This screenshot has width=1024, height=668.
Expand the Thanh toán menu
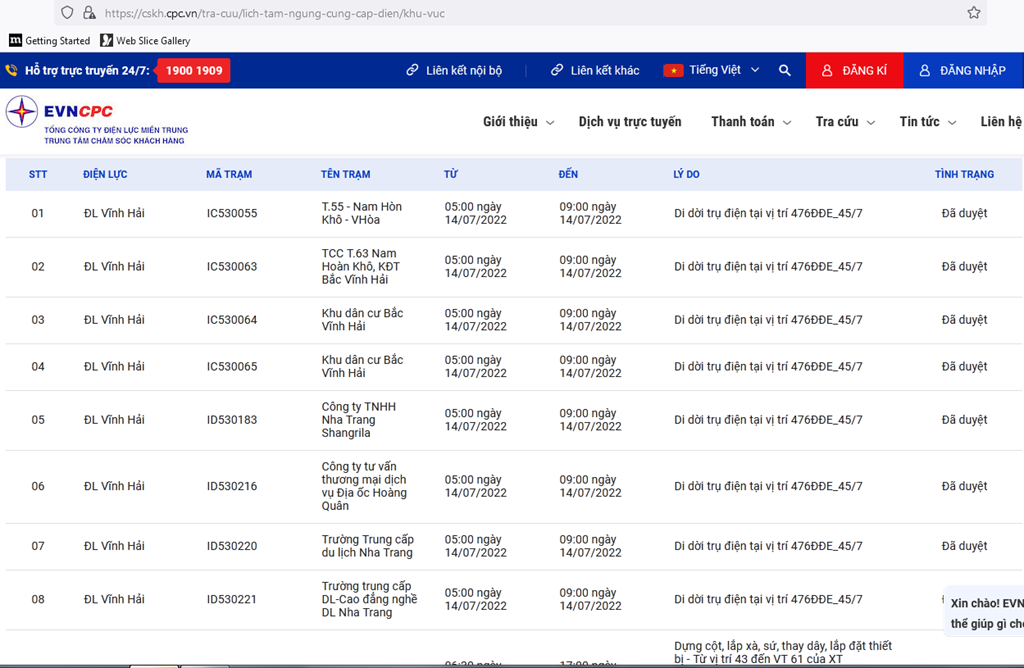[x=751, y=122]
